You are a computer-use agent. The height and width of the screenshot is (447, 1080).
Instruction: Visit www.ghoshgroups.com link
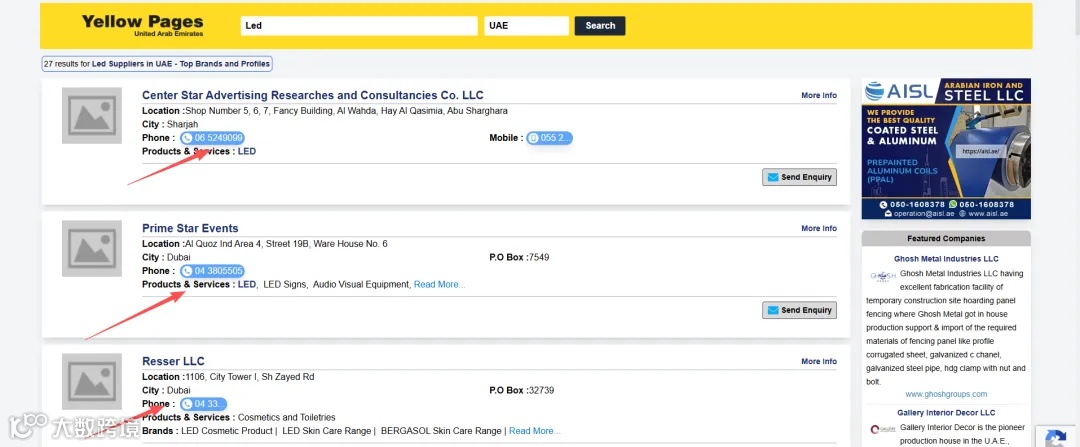(946, 394)
